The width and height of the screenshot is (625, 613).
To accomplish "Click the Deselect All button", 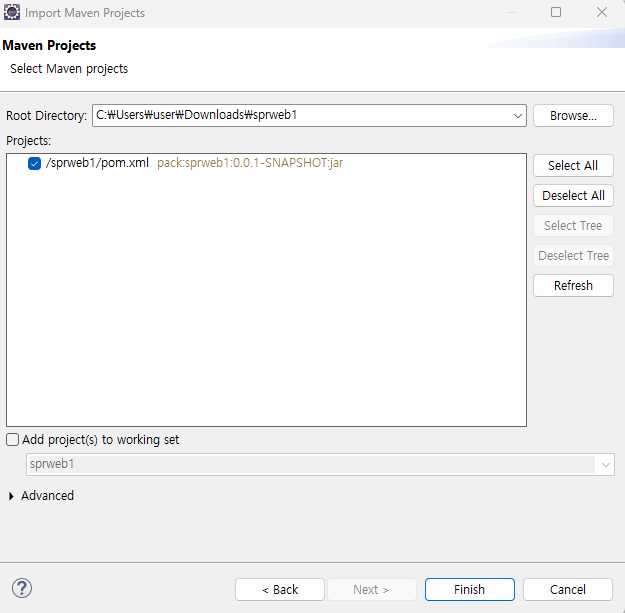I will 573,195.
